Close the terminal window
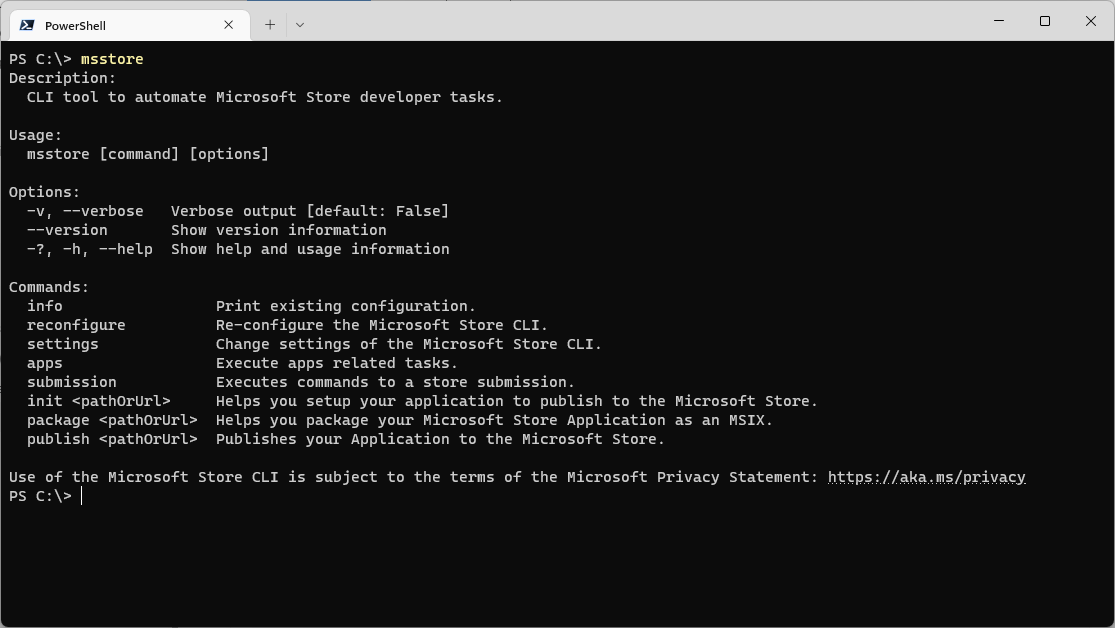The width and height of the screenshot is (1115, 628). click(x=1091, y=21)
